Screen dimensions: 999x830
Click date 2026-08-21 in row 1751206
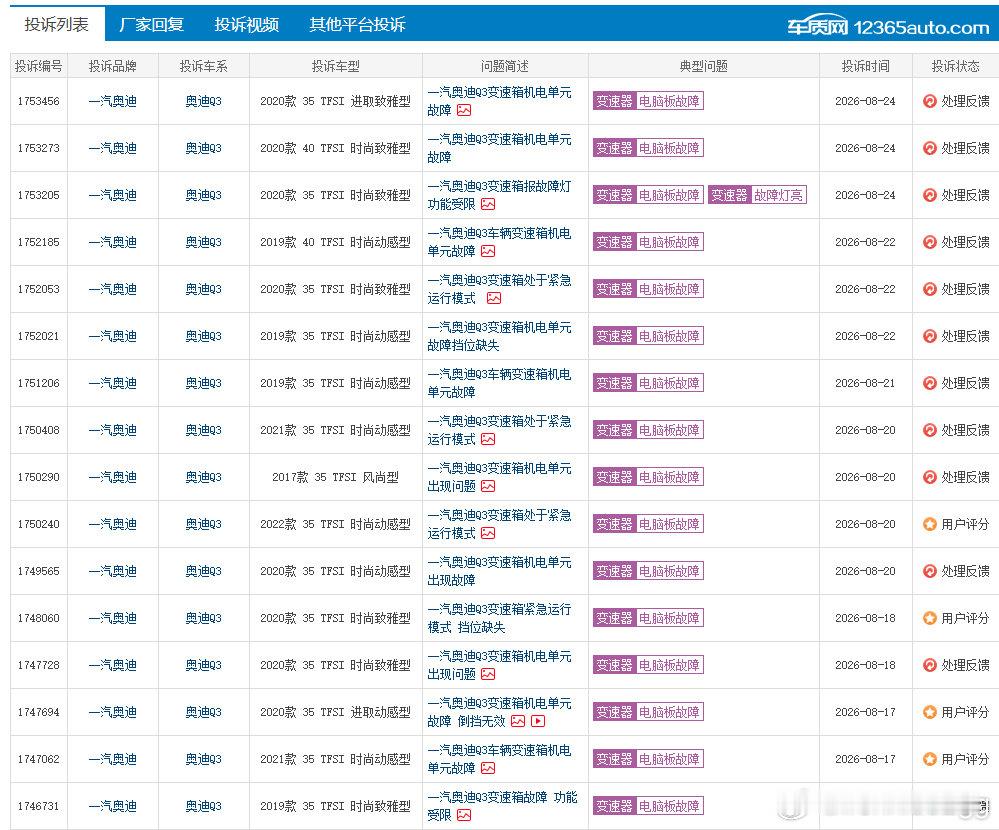(865, 383)
